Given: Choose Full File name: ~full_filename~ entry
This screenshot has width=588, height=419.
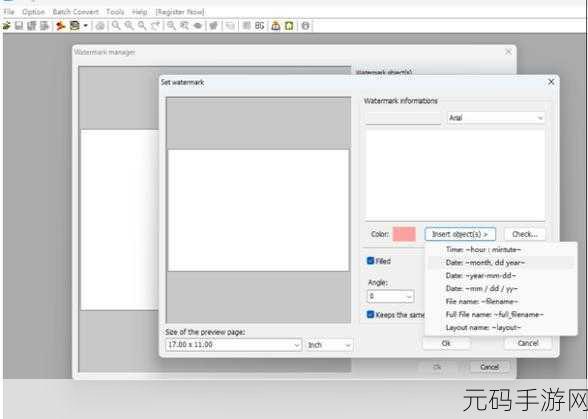Looking at the screenshot, I should 501,314.
